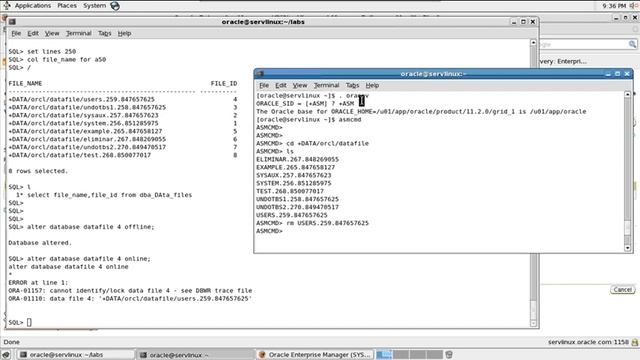Screen dimensions: 640x360
Task: Switch to Oracle Enterprise Manager taskbar button
Action: tap(315, 355)
